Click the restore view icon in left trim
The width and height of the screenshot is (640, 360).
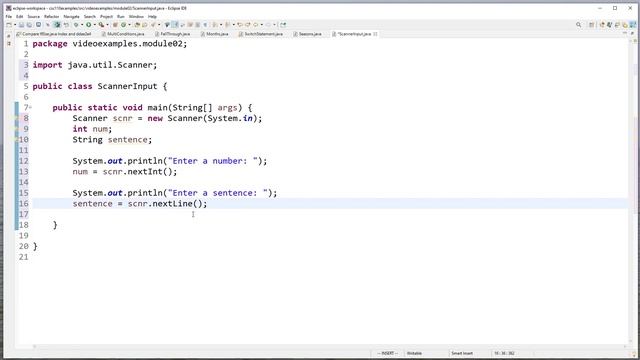9,36
